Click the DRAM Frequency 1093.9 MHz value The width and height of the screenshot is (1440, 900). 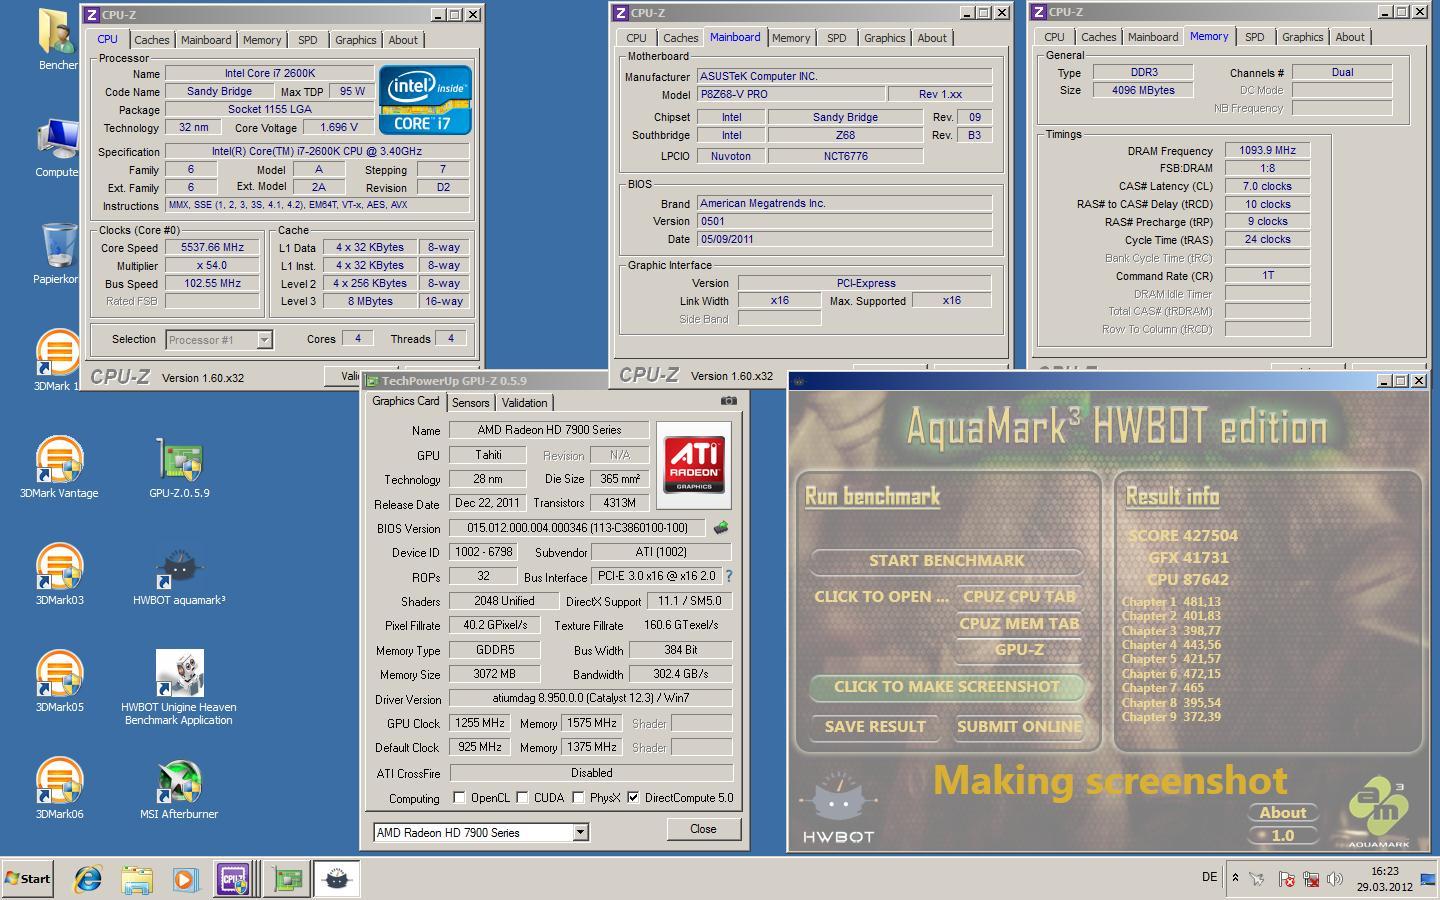click(1267, 151)
